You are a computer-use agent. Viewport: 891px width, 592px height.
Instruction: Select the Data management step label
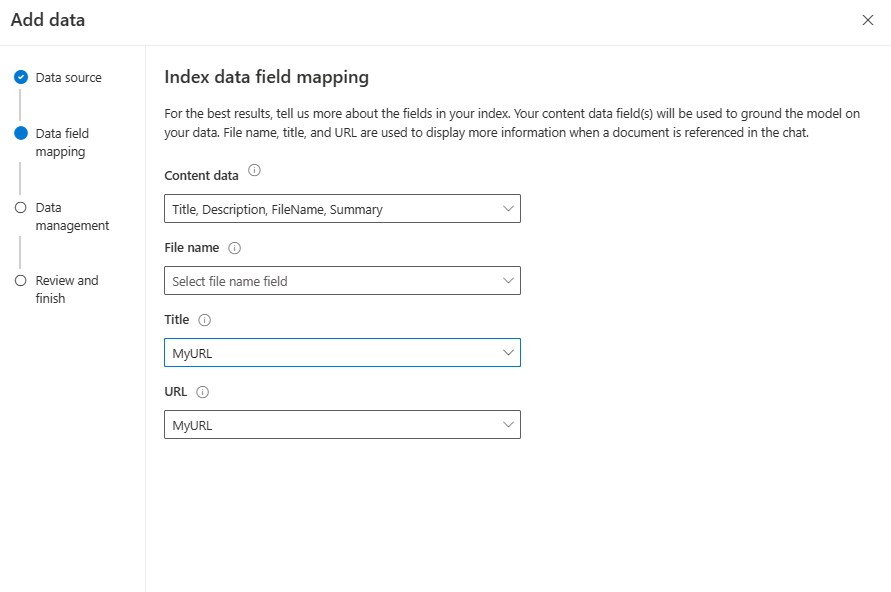tap(72, 216)
